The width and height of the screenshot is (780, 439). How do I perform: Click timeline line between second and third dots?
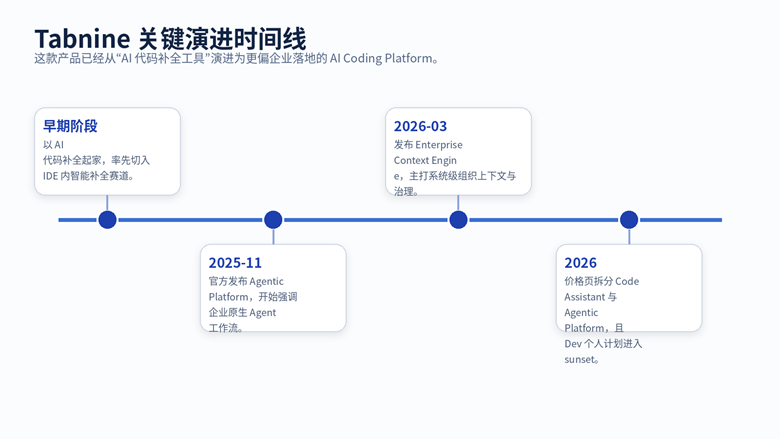[x=365, y=220]
